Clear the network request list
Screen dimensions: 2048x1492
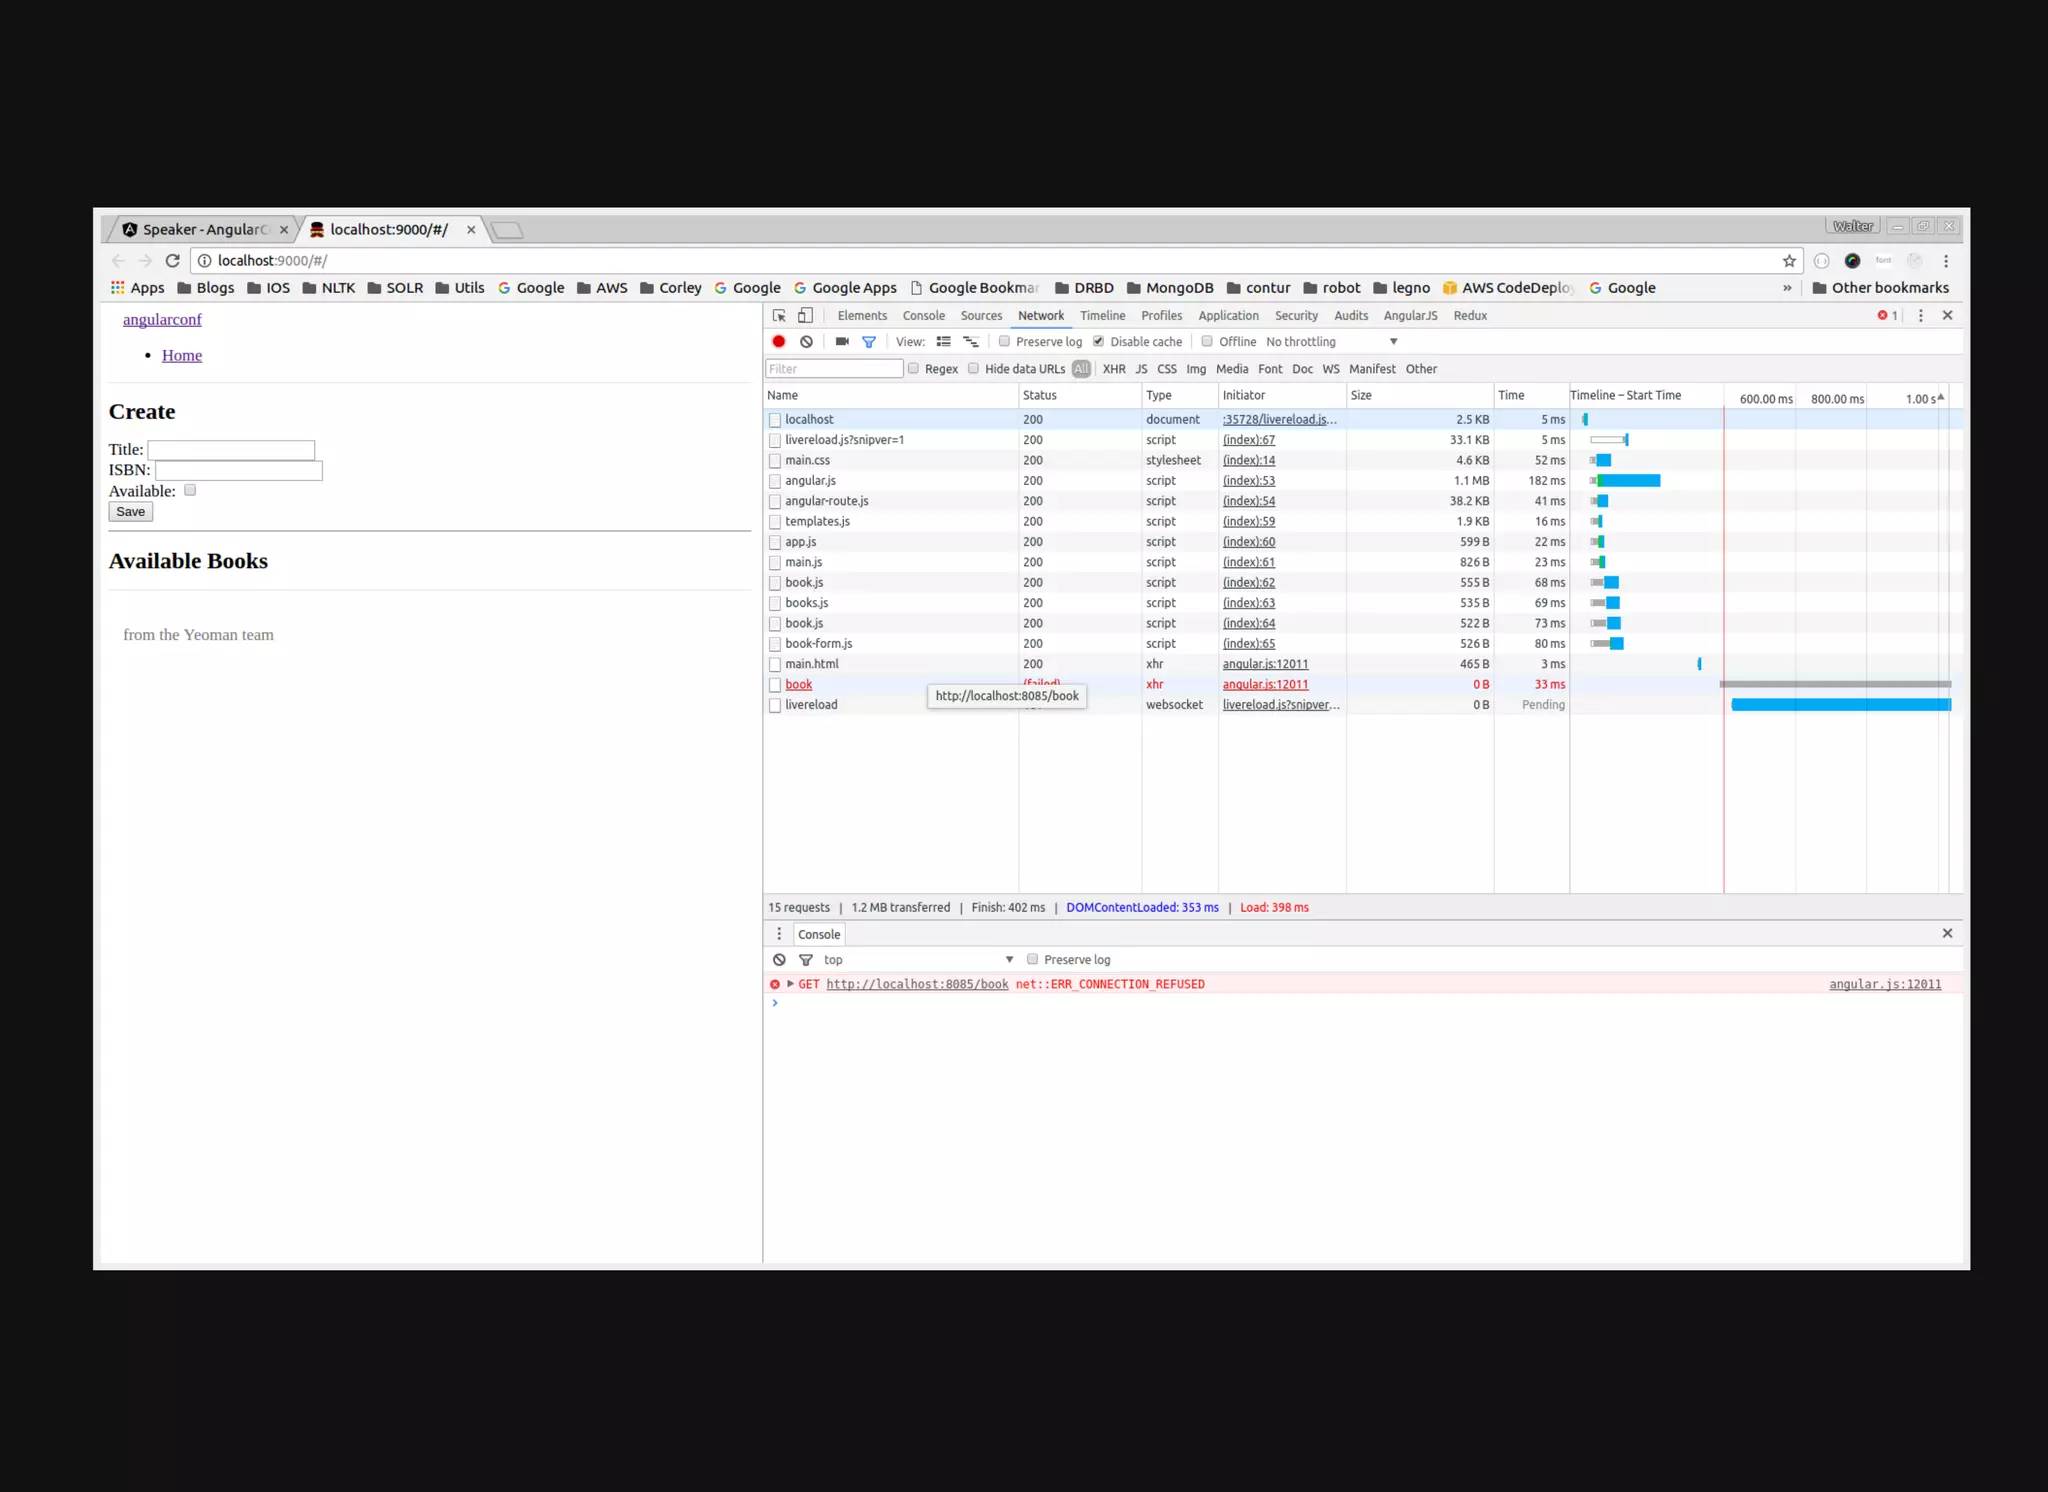coord(806,342)
